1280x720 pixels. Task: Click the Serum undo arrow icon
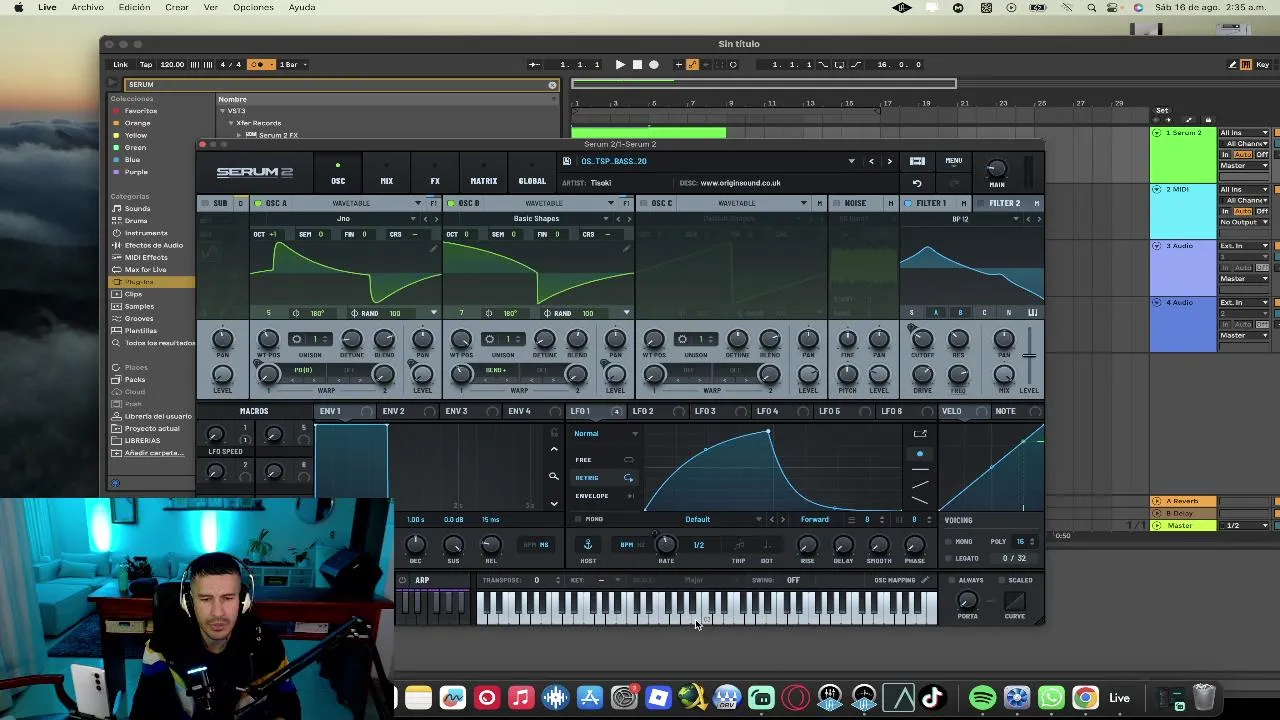click(x=917, y=183)
